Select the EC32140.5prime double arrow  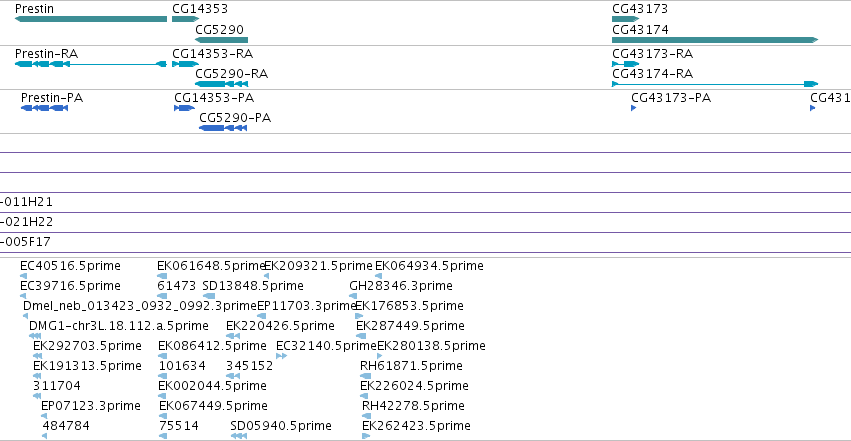[281, 356]
